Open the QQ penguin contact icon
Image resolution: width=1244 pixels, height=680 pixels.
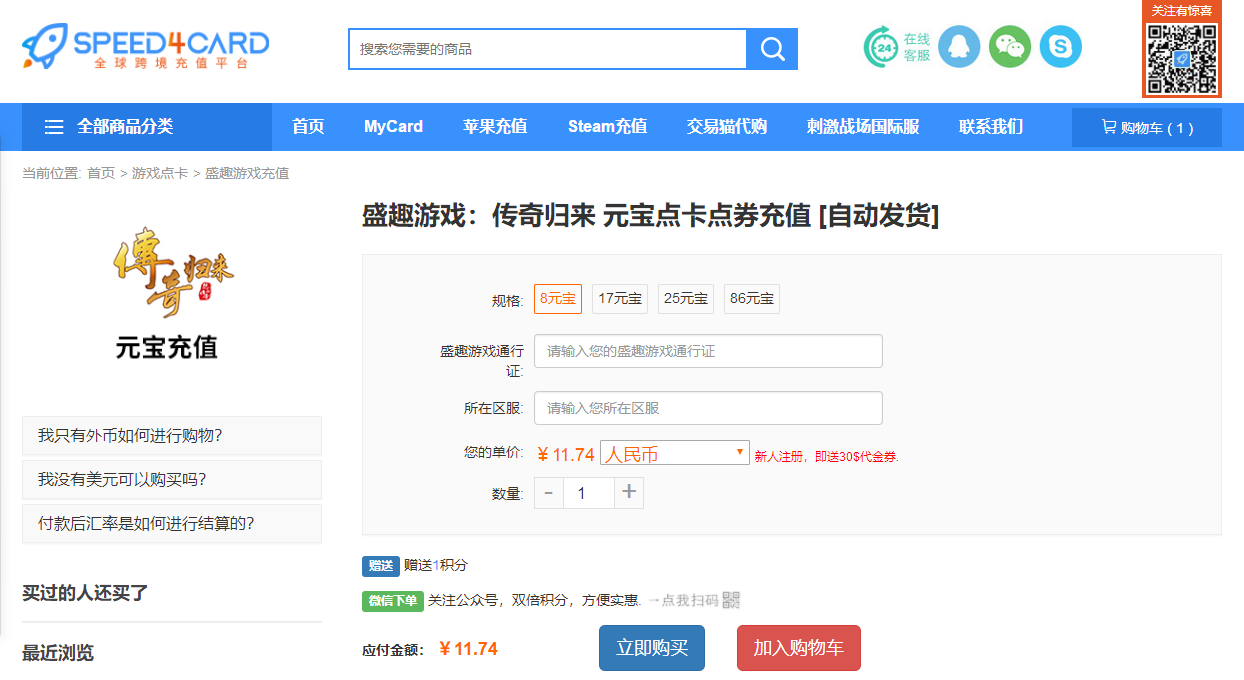pyautogui.click(x=959, y=47)
